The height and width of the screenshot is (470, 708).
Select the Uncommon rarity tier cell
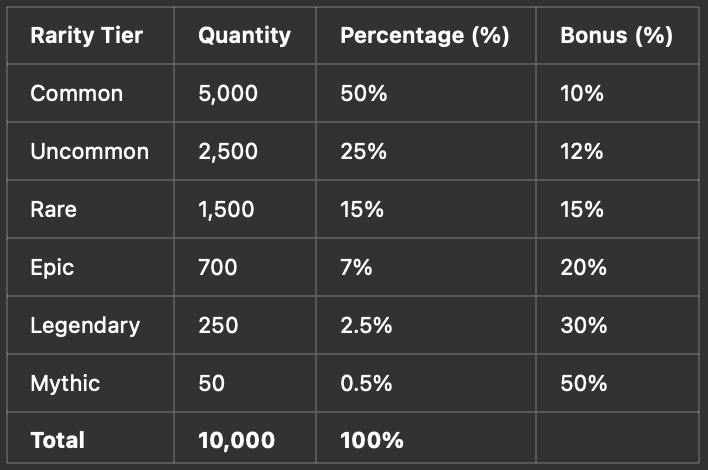89,152
